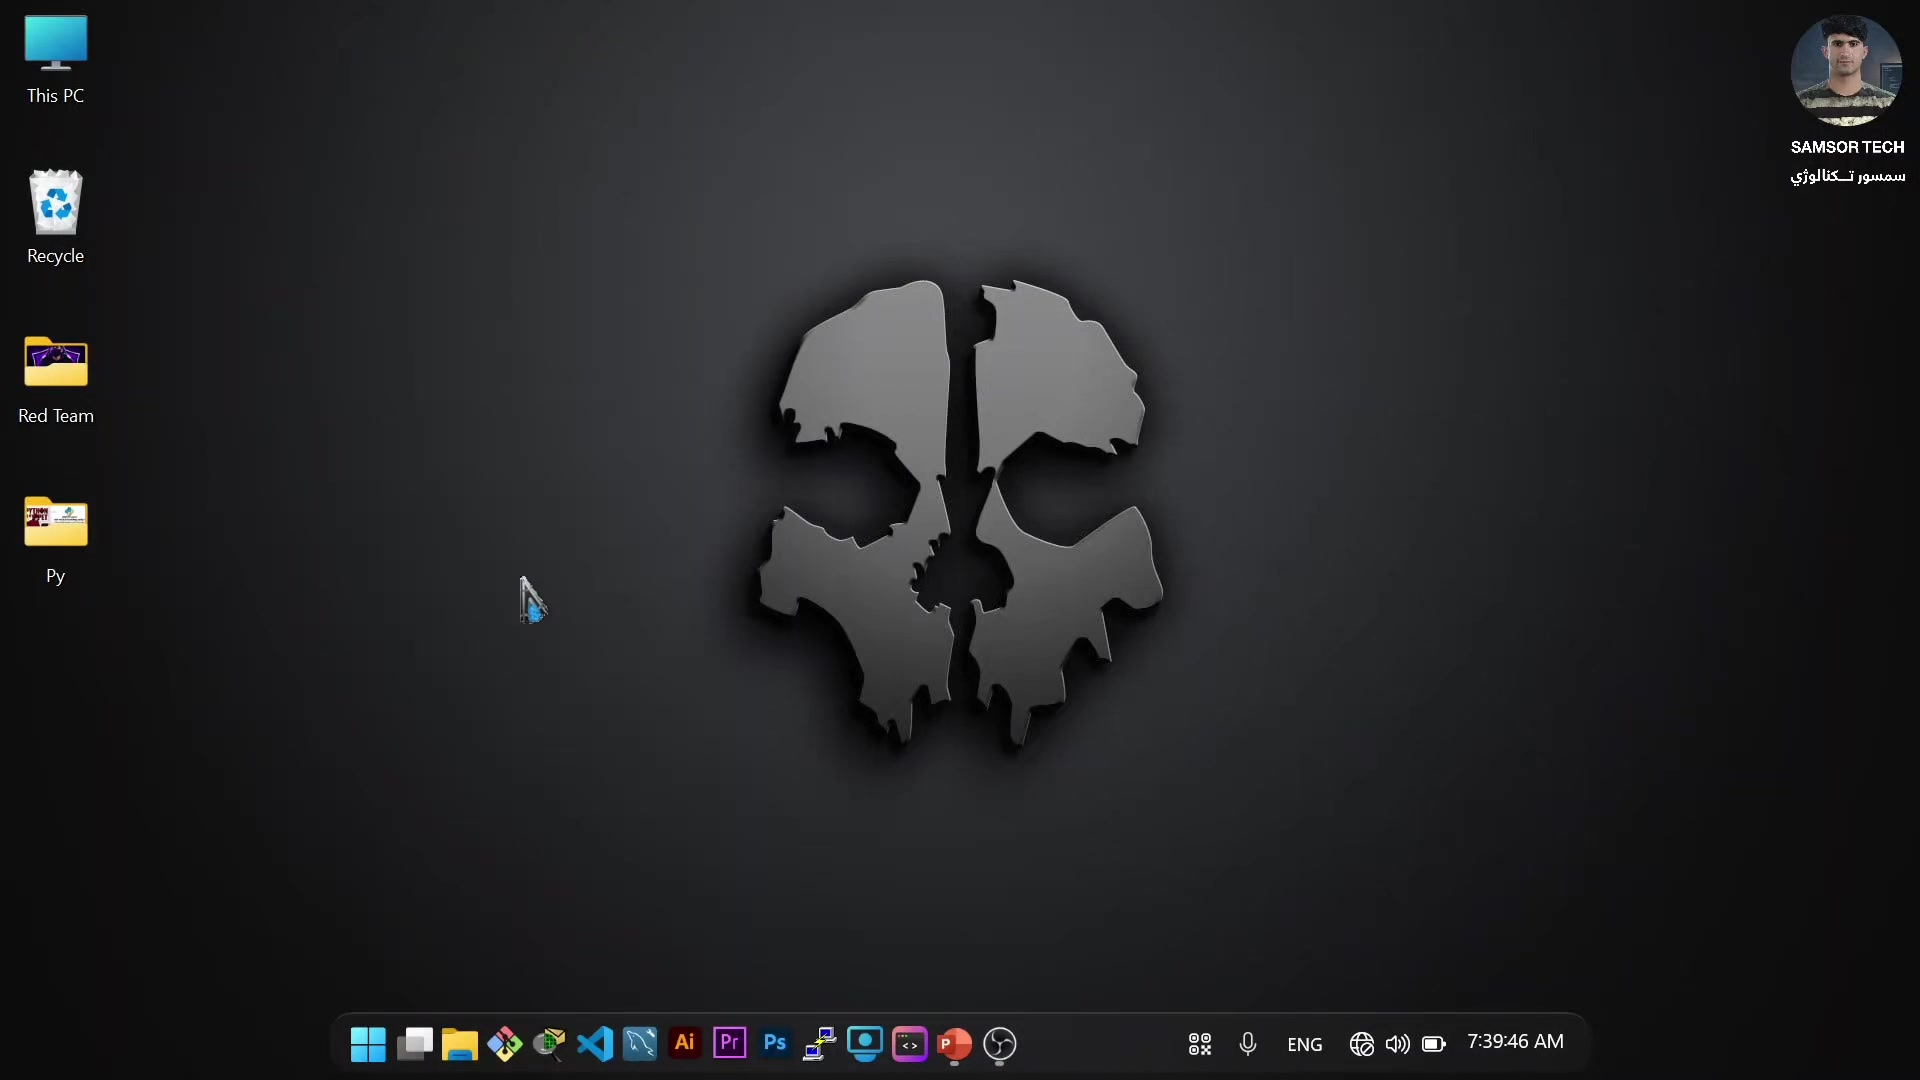
Task: Select the Py folder on desktop
Action: pyautogui.click(x=56, y=540)
